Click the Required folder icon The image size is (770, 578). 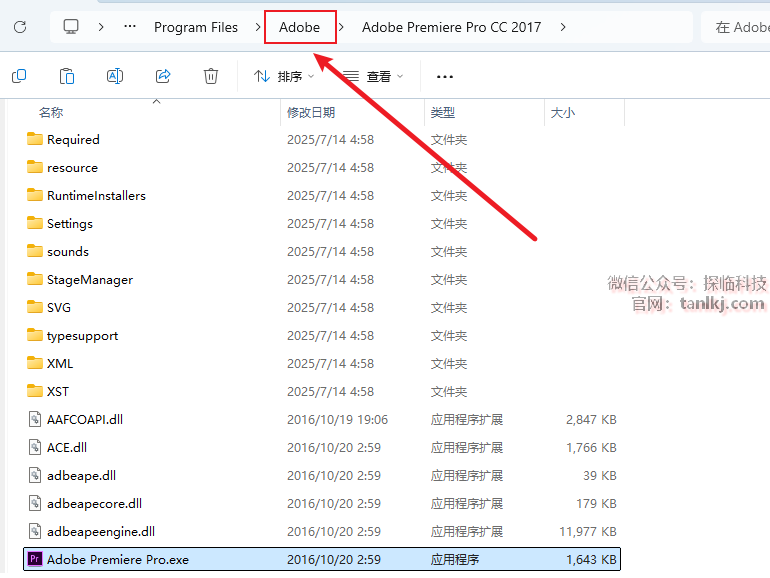click(x=34, y=139)
